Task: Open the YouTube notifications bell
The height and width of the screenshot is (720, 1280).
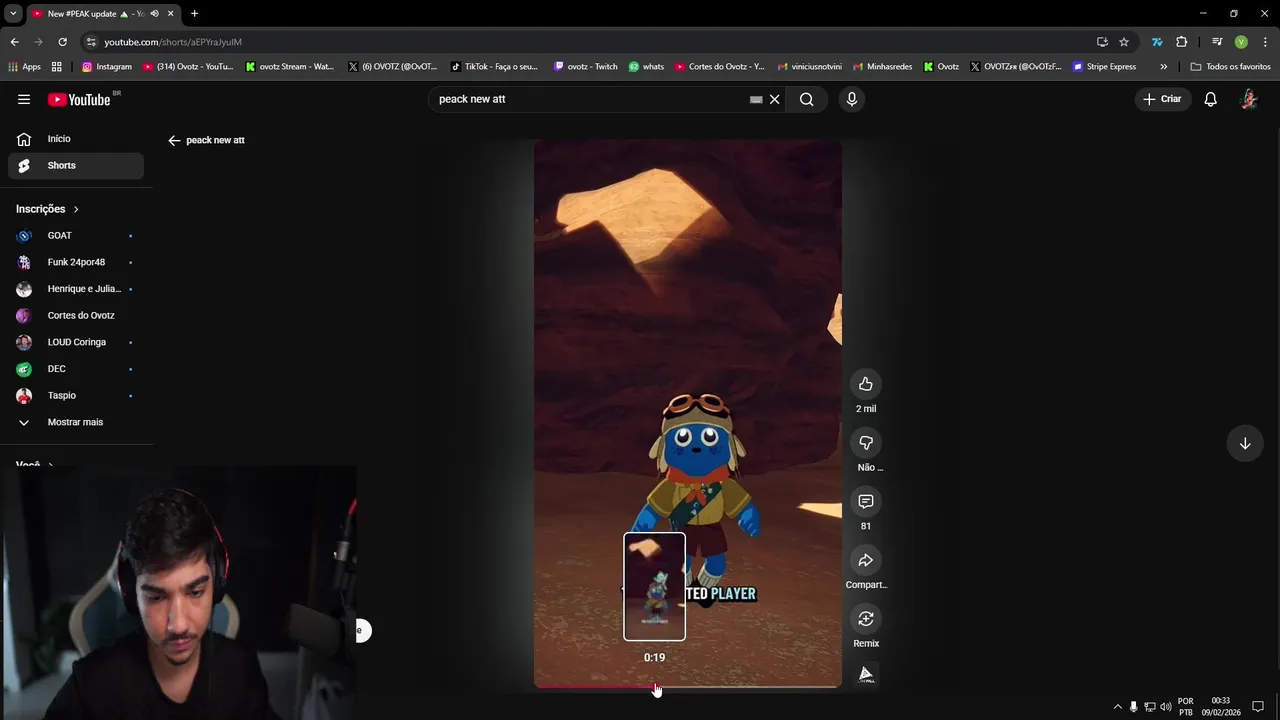Action: pos(1210,99)
